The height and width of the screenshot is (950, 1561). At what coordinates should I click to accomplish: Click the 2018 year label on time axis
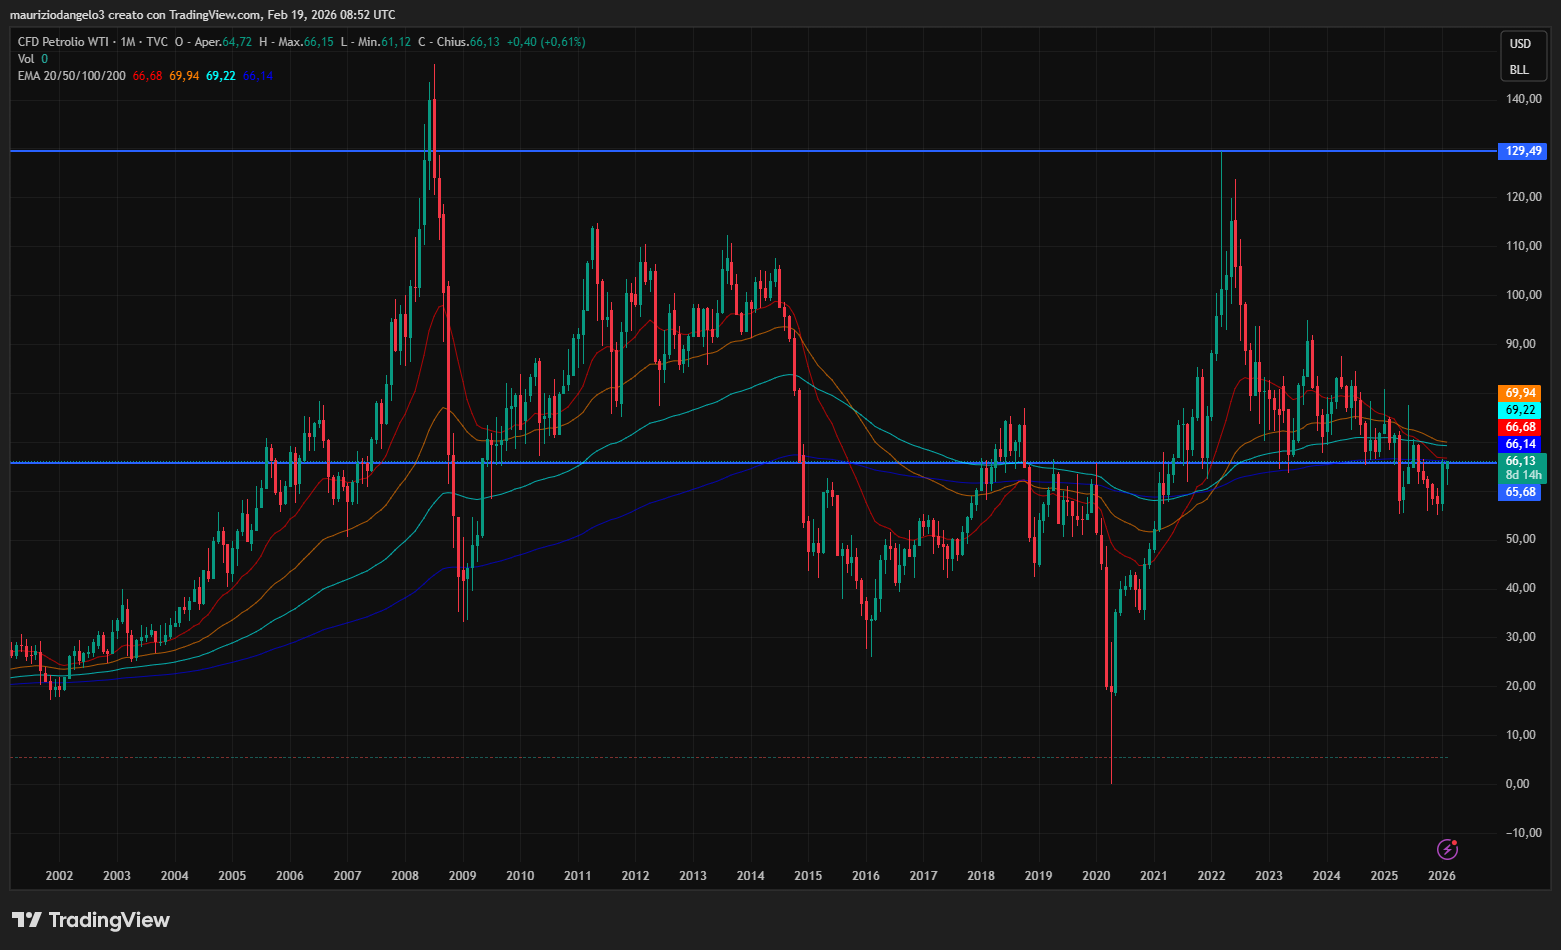pyautogui.click(x=981, y=876)
